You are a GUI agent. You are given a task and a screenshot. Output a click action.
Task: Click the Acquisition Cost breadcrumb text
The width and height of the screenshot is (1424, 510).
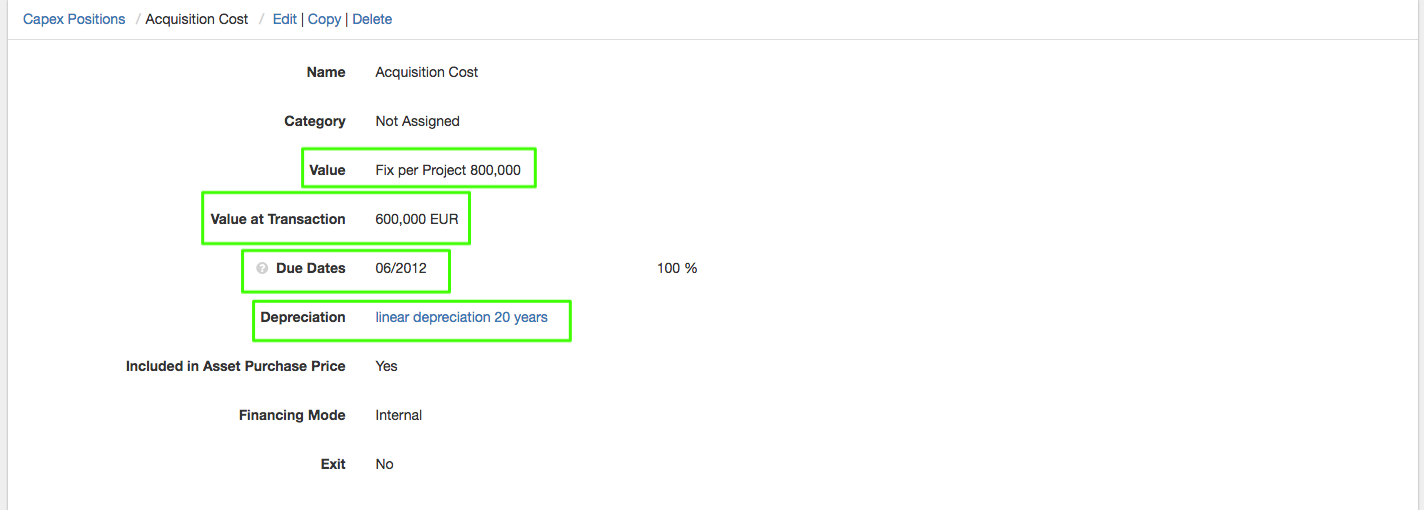click(197, 19)
